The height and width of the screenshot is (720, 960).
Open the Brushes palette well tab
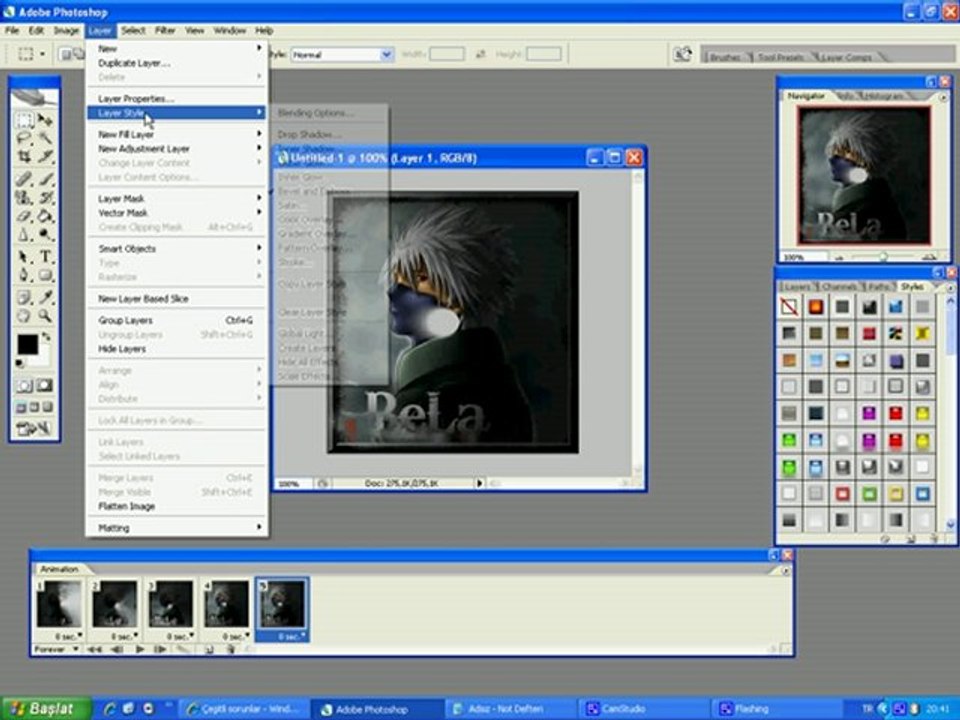click(x=725, y=57)
